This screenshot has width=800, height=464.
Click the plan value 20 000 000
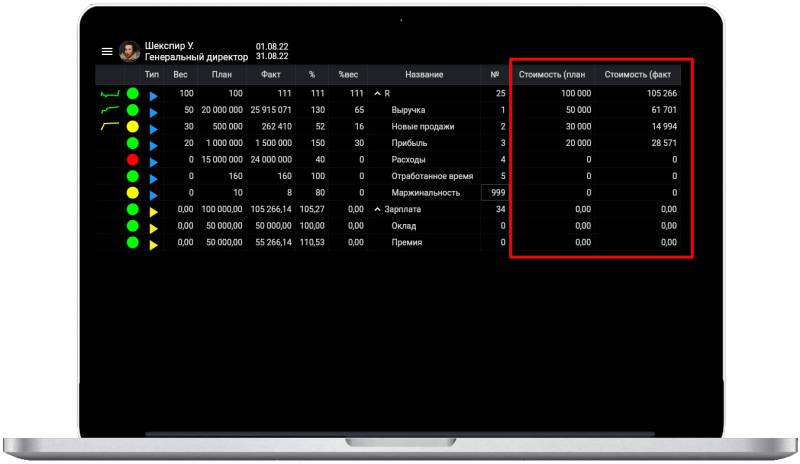(222, 110)
